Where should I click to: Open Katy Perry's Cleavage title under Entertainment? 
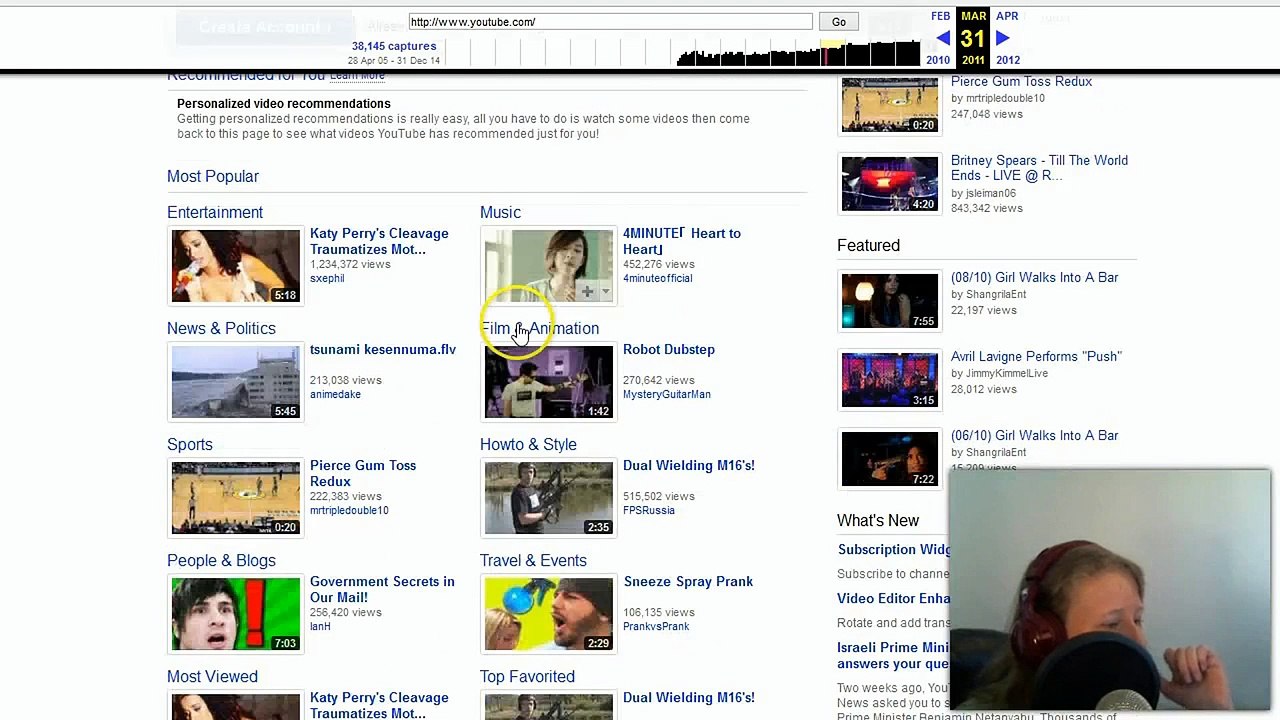(379, 241)
